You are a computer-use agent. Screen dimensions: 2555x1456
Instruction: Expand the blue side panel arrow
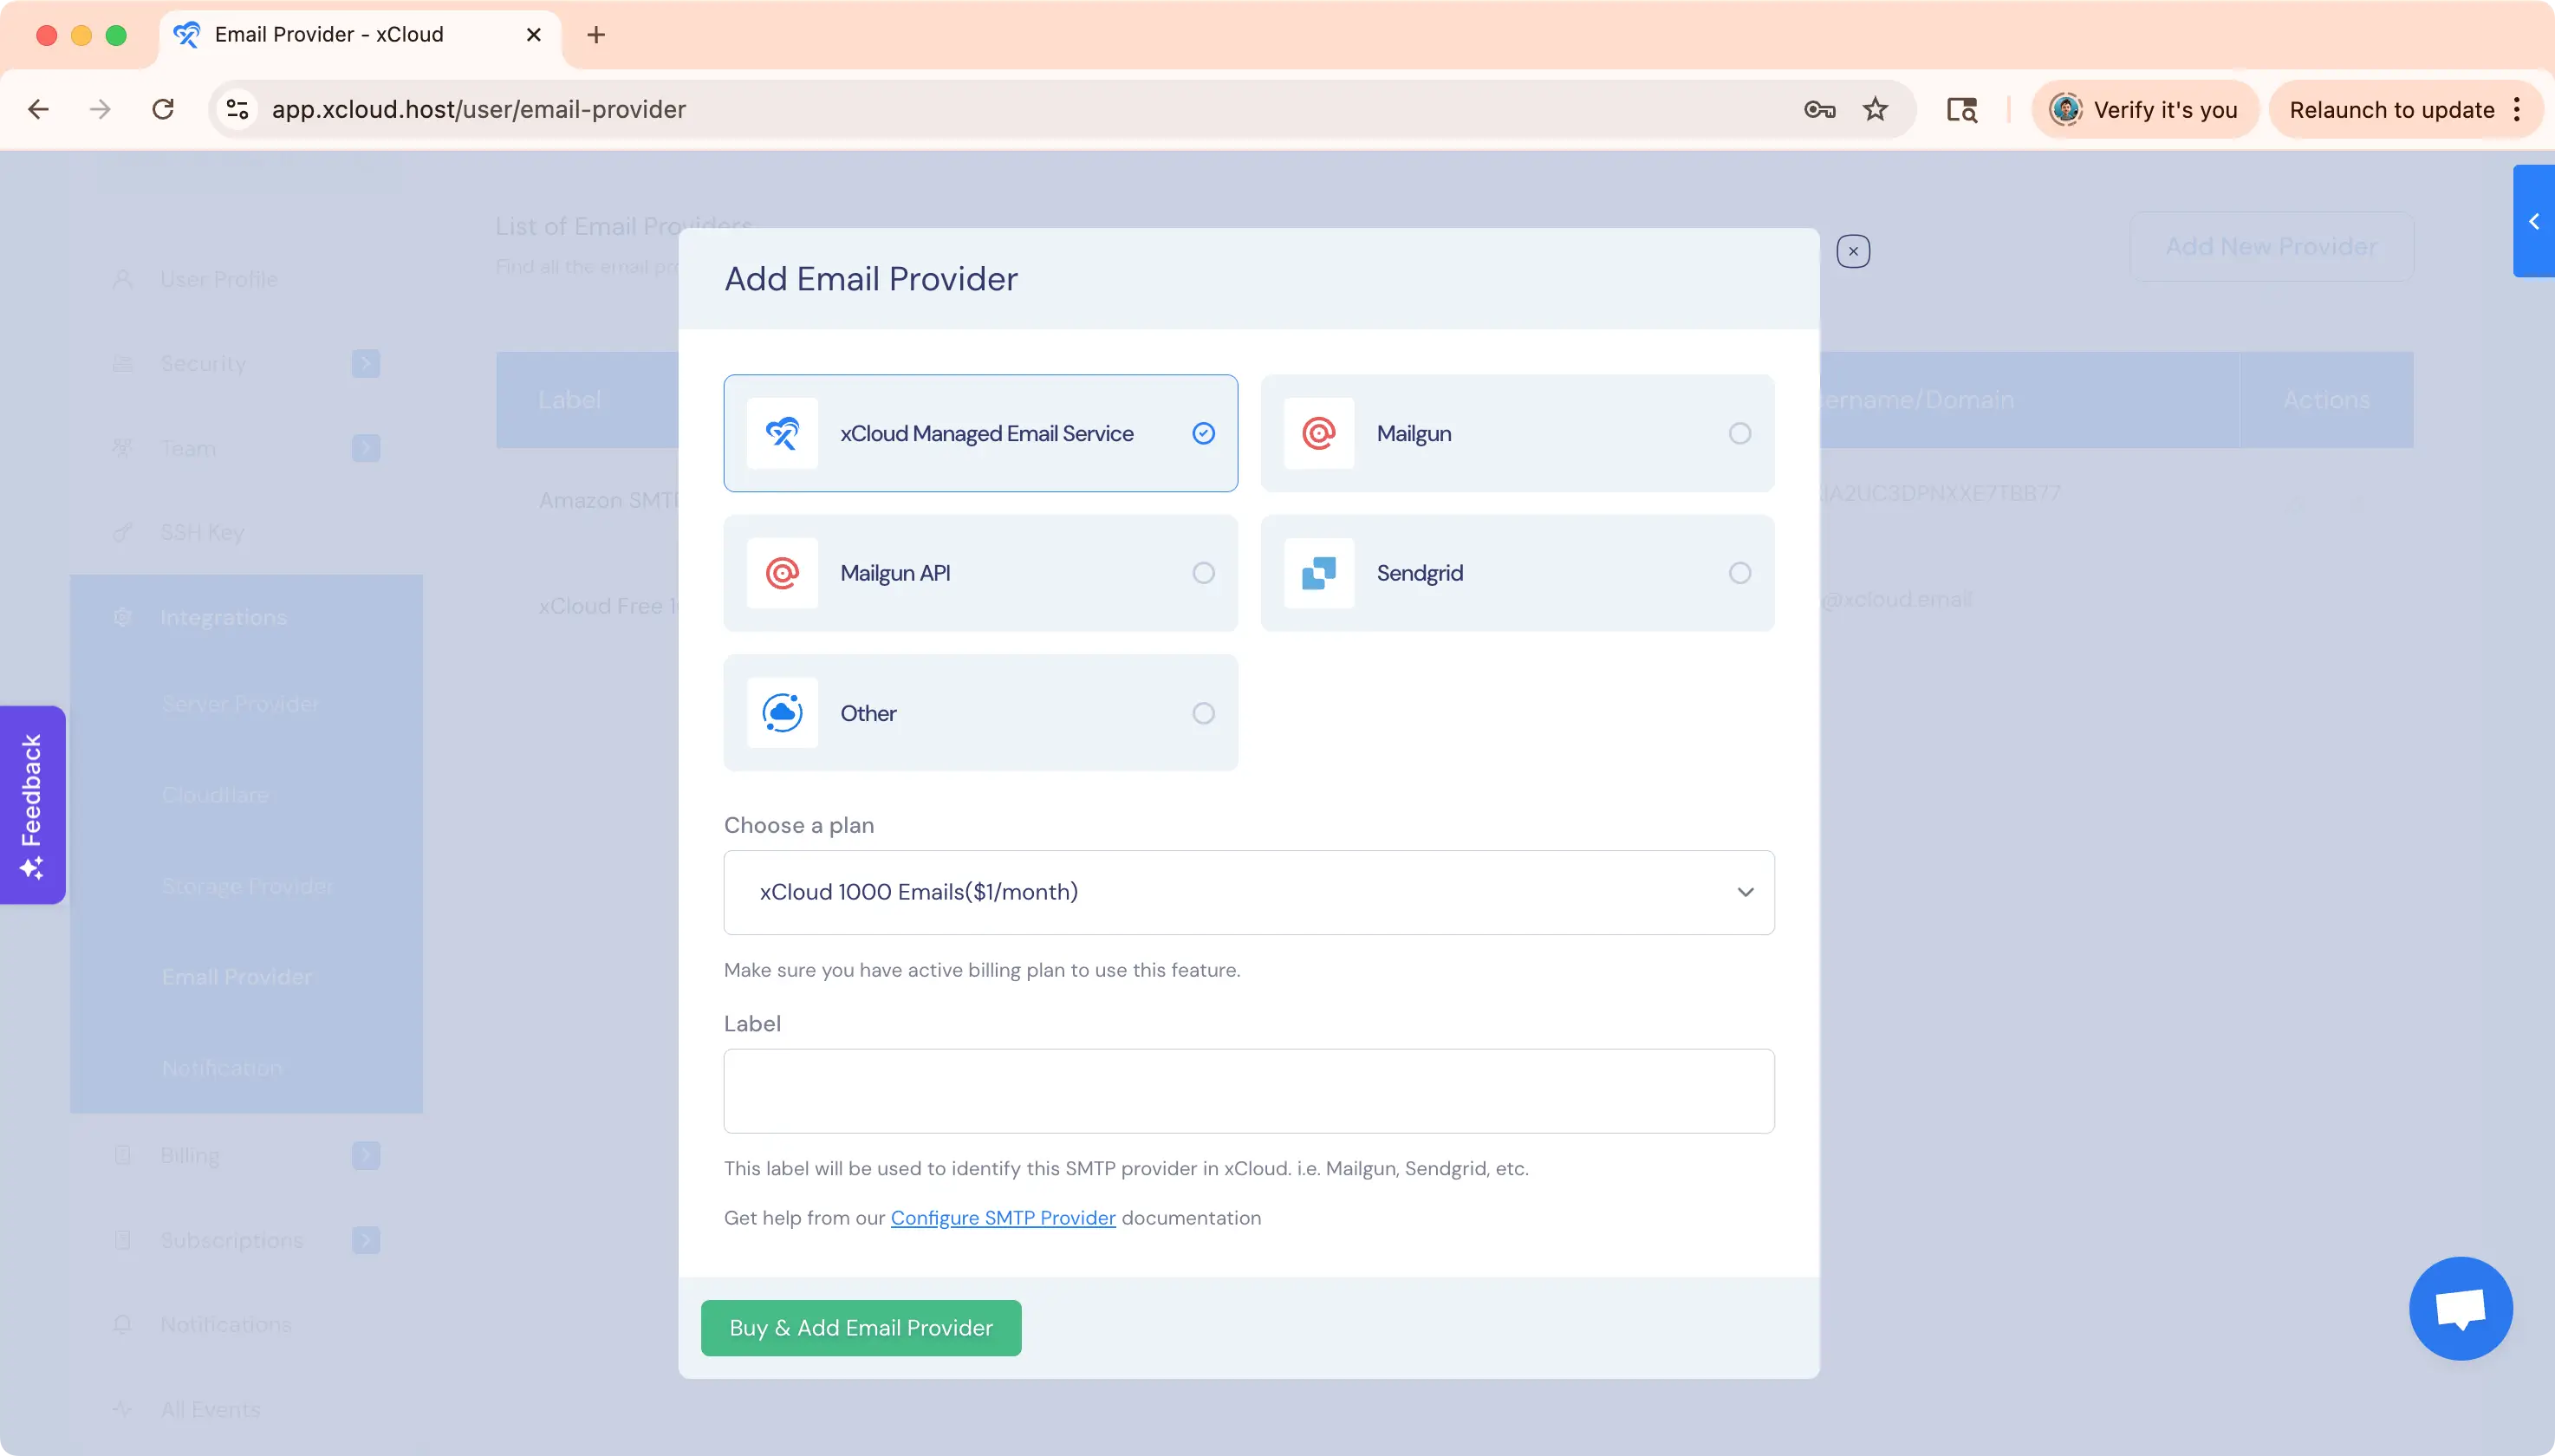pos(2533,221)
